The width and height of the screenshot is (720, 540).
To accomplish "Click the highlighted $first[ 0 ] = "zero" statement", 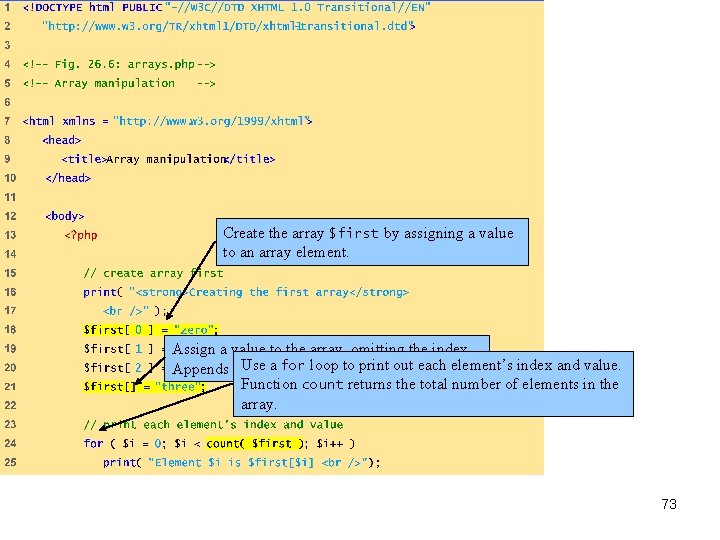I will (x=151, y=330).
